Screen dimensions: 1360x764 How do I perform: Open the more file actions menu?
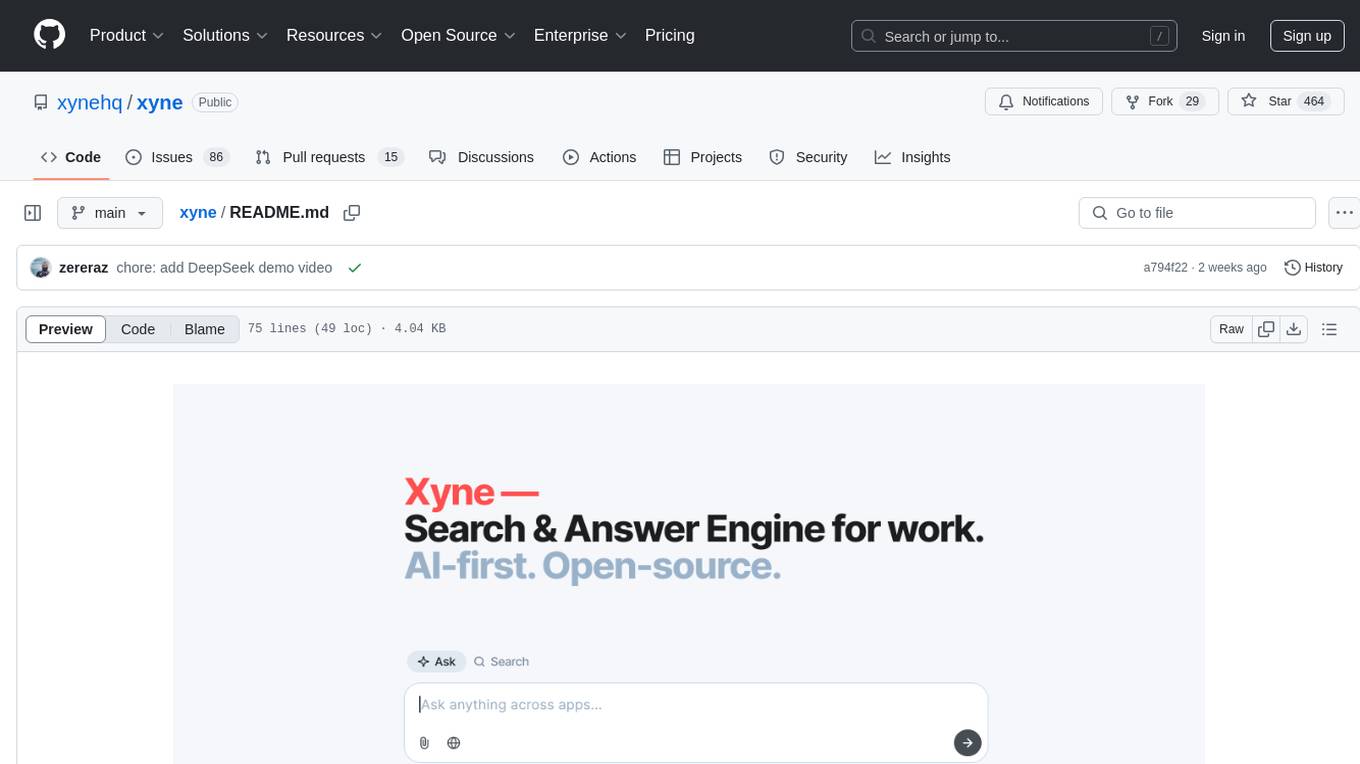1345,213
